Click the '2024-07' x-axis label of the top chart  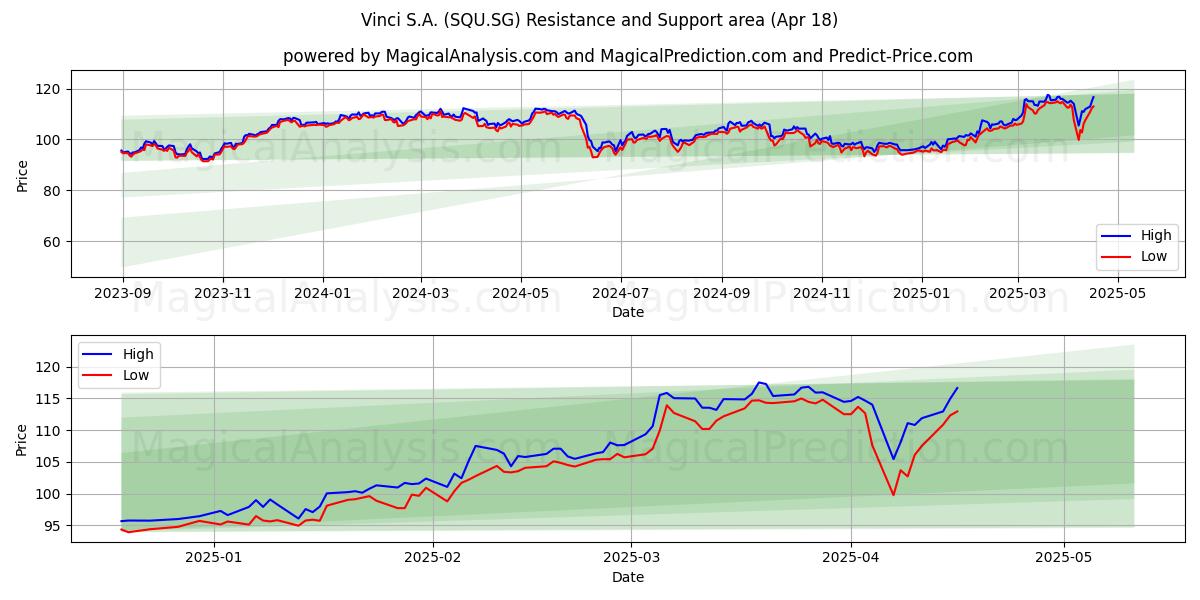click(620, 295)
